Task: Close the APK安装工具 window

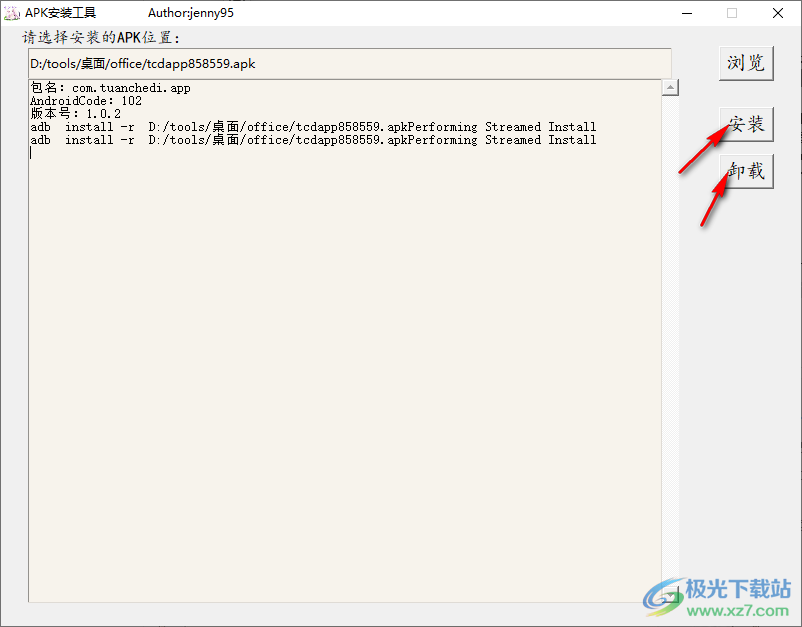Action: click(x=777, y=13)
